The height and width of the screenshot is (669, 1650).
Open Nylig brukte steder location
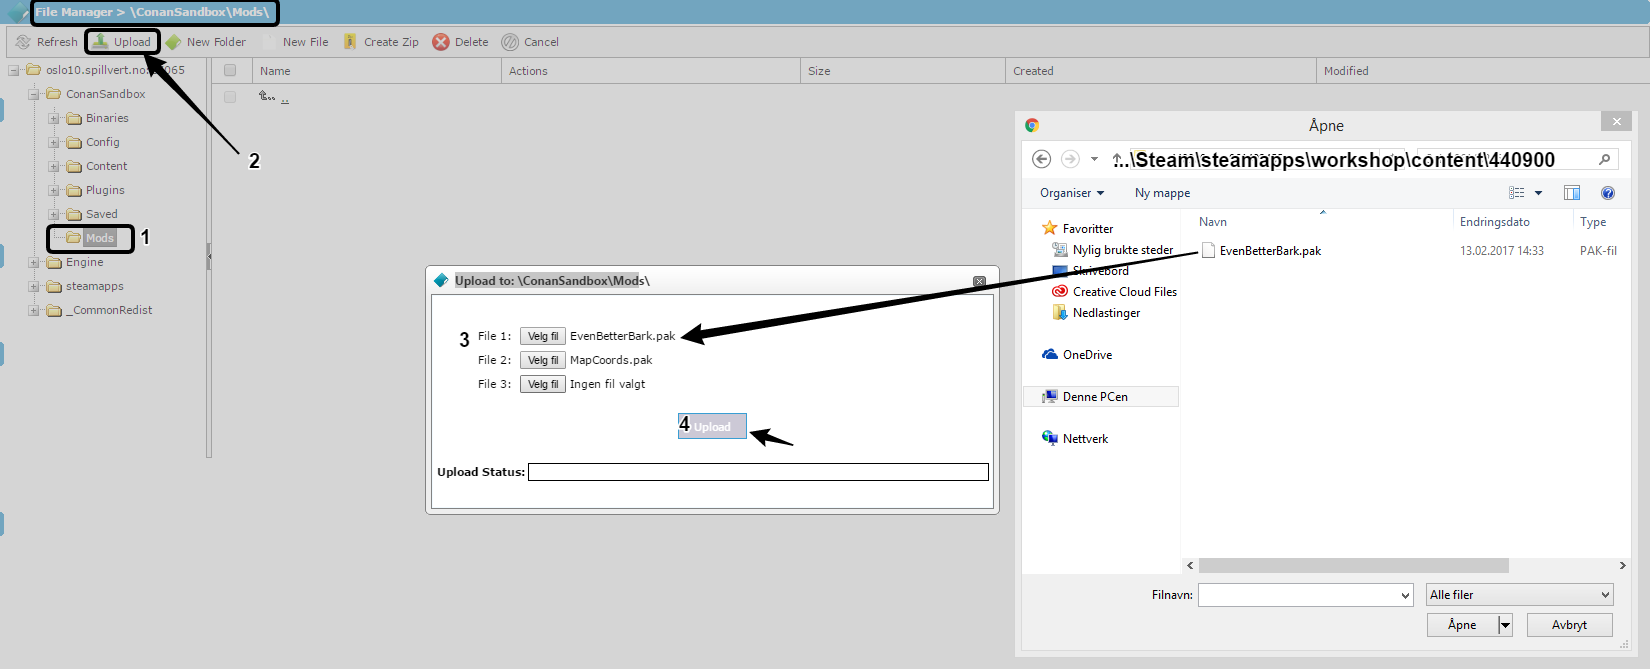[x=1123, y=250]
